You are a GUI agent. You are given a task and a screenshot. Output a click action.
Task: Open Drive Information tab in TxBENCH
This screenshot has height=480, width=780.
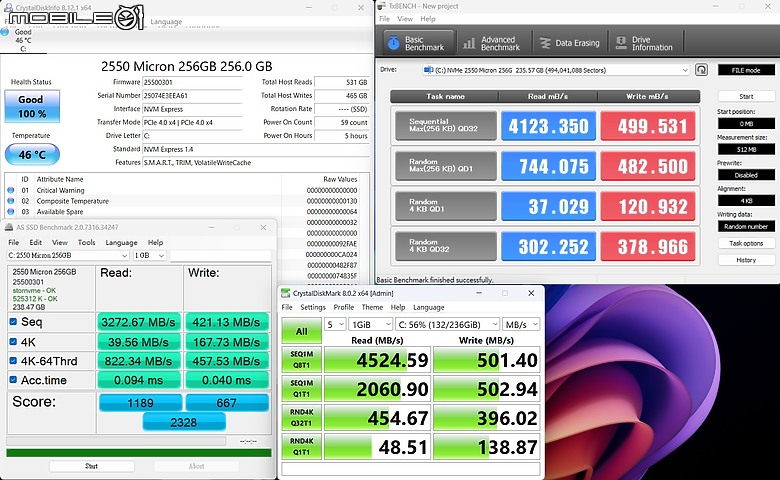pos(645,43)
